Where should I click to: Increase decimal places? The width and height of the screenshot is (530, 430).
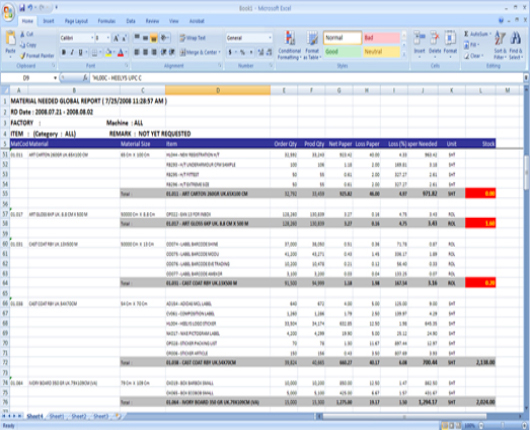(x=261, y=52)
